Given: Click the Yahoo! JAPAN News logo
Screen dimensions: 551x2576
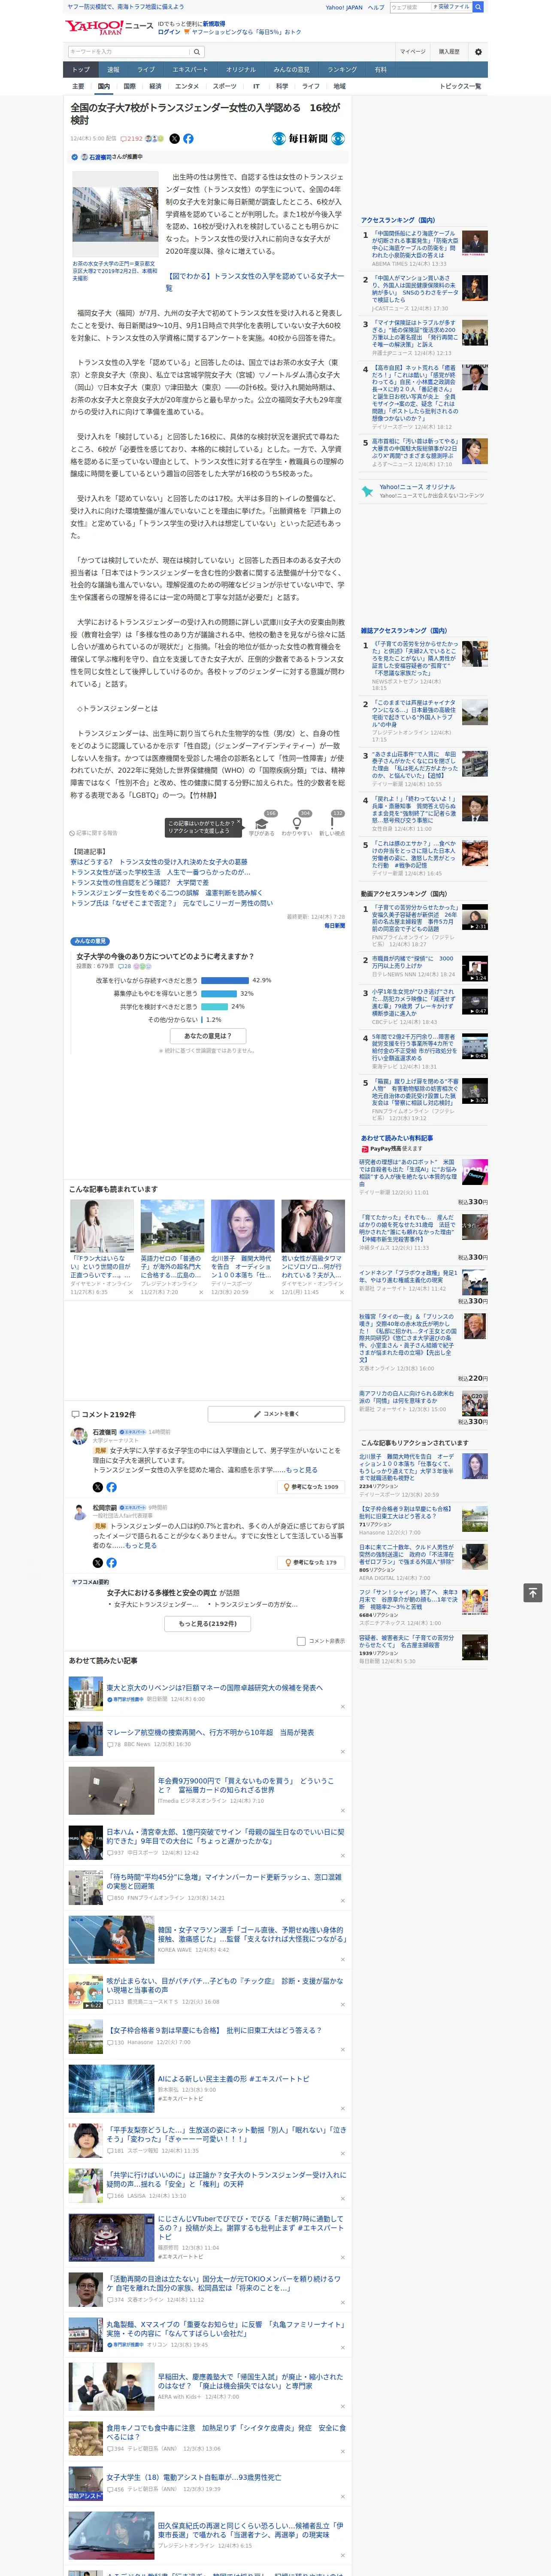Looking at the screenshot, I should tap(109, 27).
